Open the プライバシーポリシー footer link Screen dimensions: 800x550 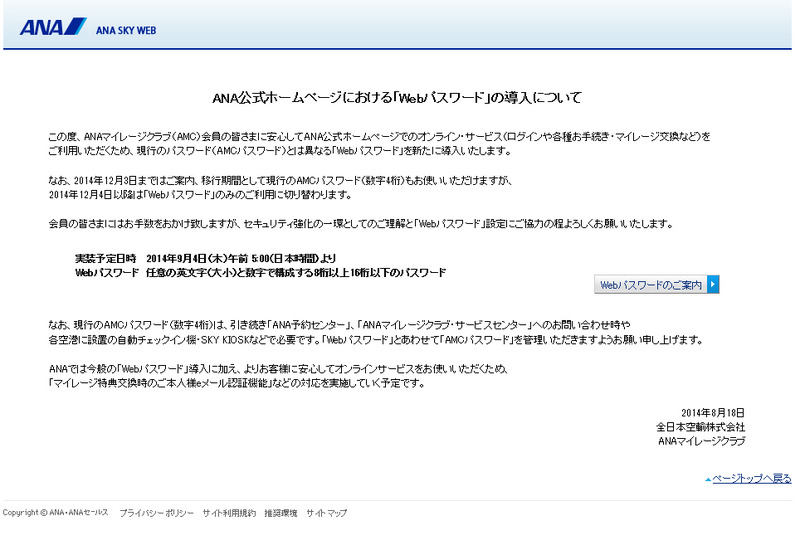156,513
